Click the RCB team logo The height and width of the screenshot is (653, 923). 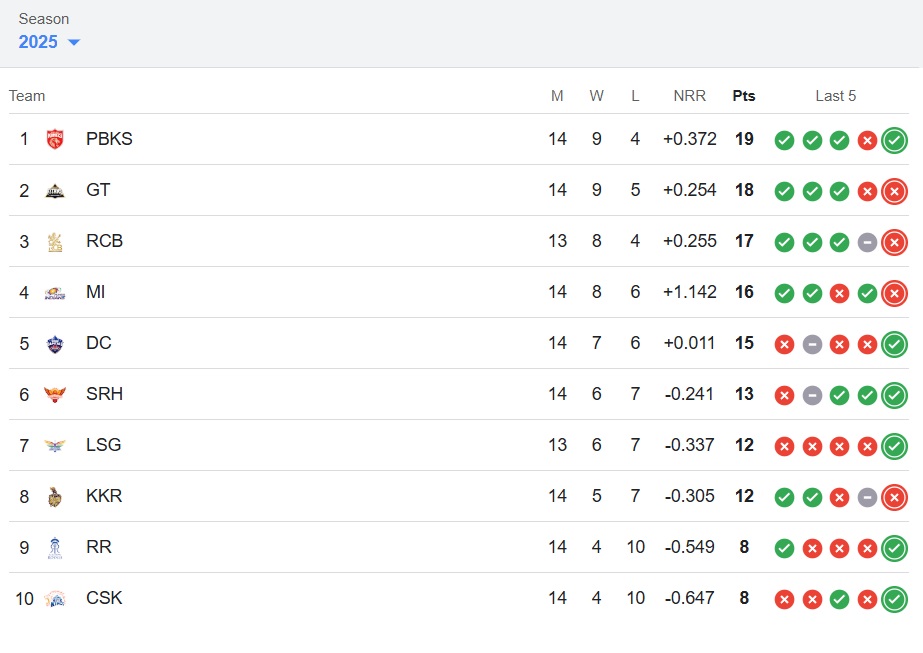pos(56,242)
